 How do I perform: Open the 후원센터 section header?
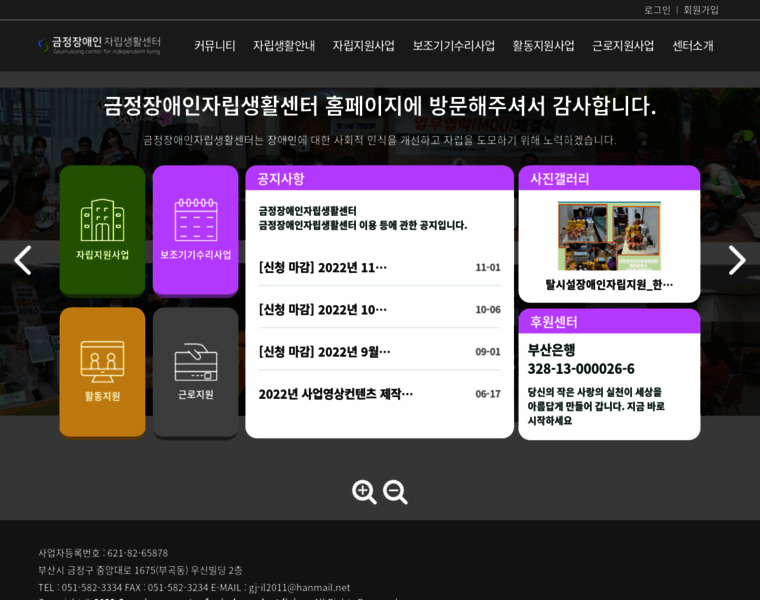(x=609, y=322)
